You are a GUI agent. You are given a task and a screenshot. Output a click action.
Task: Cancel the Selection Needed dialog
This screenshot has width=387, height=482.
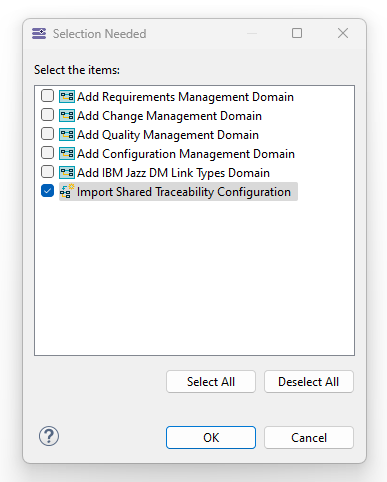pos(309,437)
